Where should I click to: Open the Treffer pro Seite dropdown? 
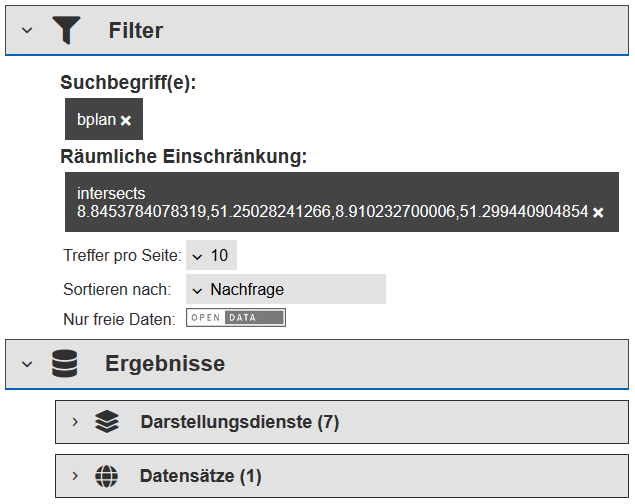211,255
